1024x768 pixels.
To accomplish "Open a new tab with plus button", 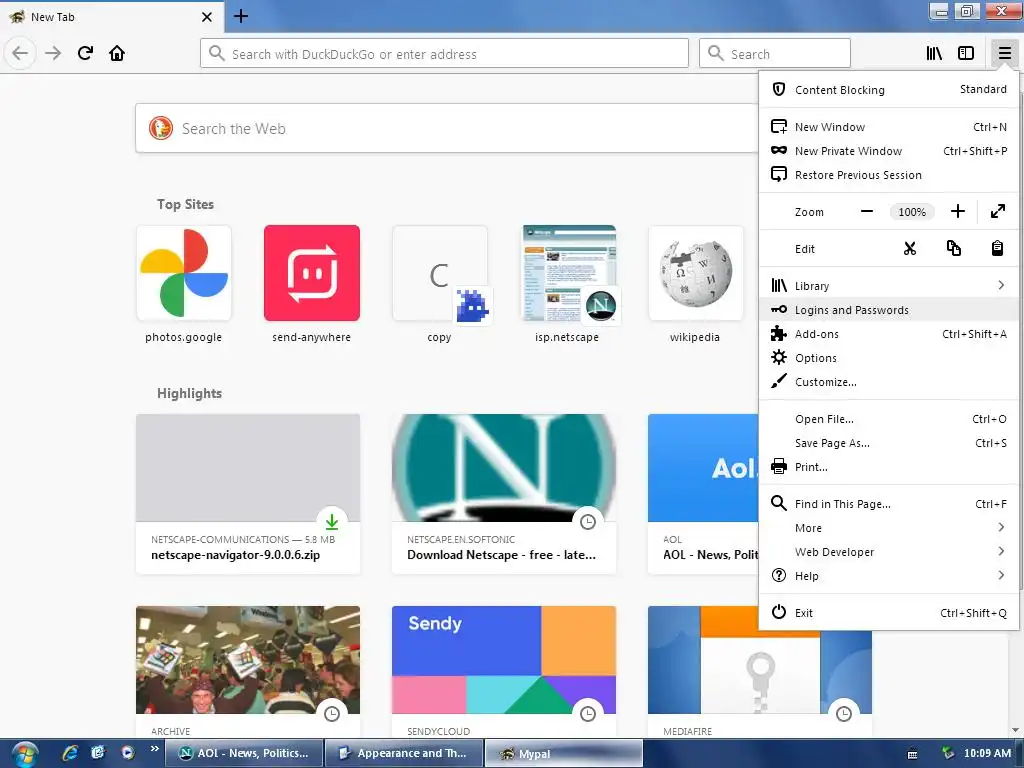I will pyautogui.click(x=241, y=16).
